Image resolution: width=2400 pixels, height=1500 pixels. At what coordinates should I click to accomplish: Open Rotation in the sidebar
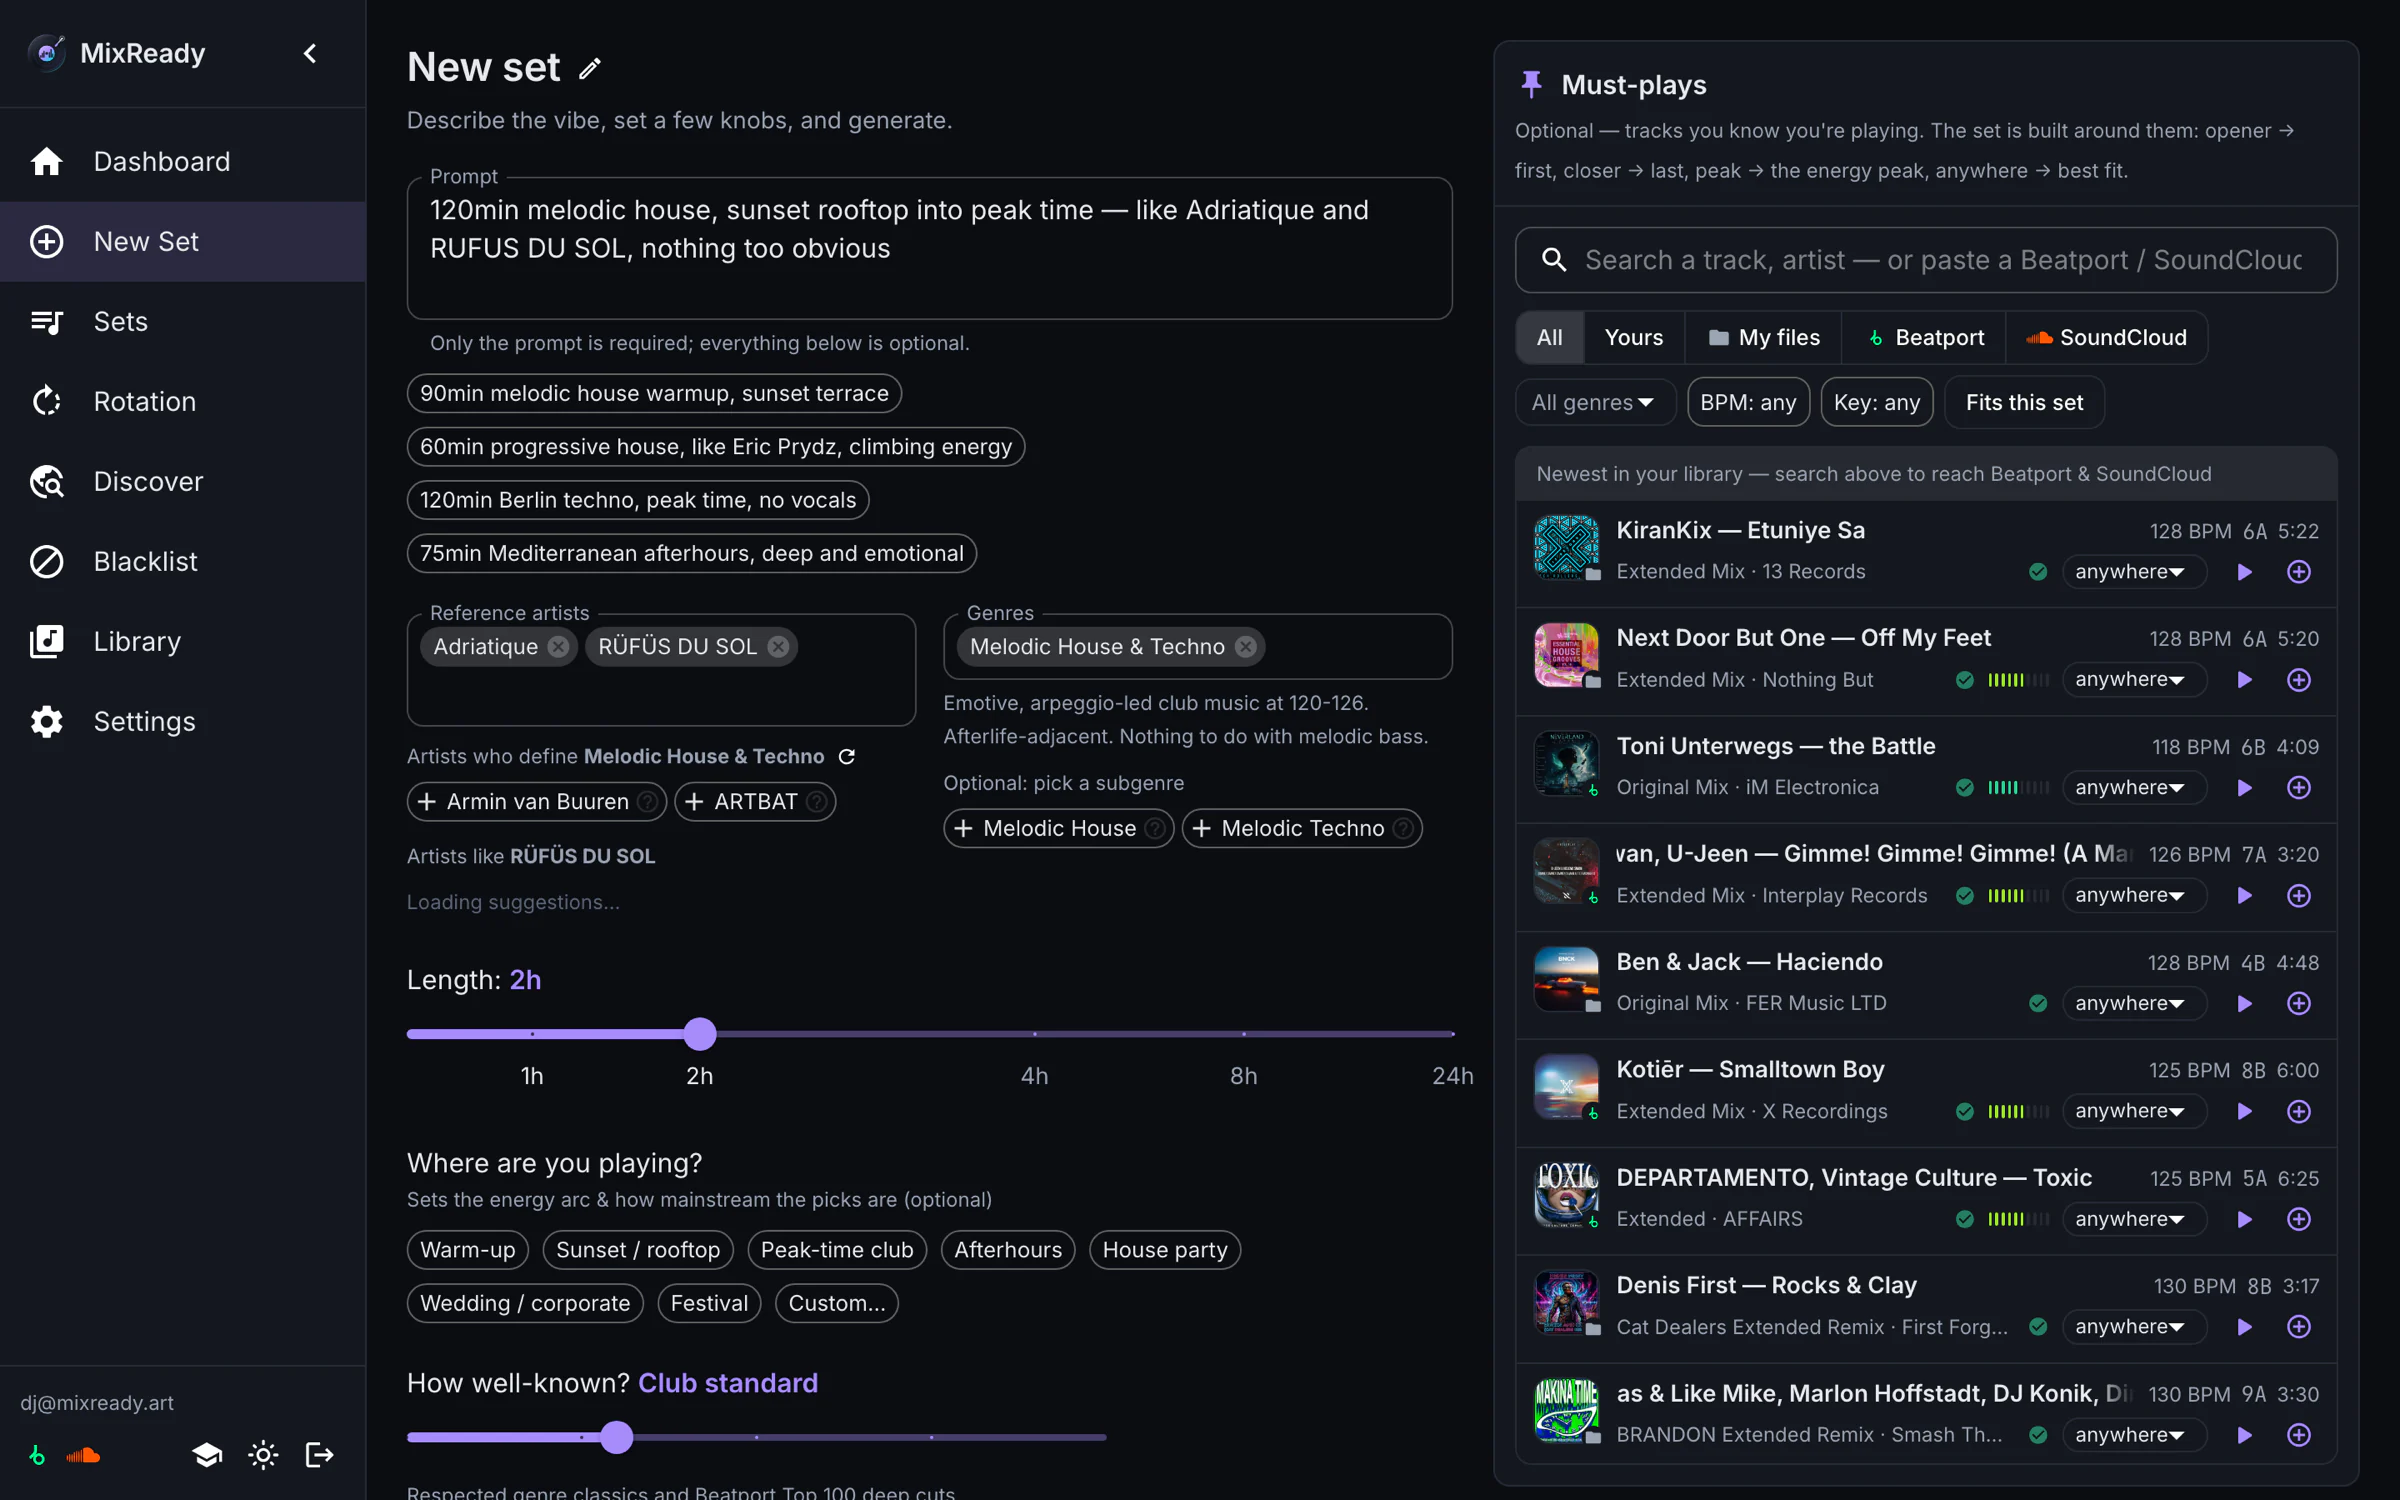[183, 402]
